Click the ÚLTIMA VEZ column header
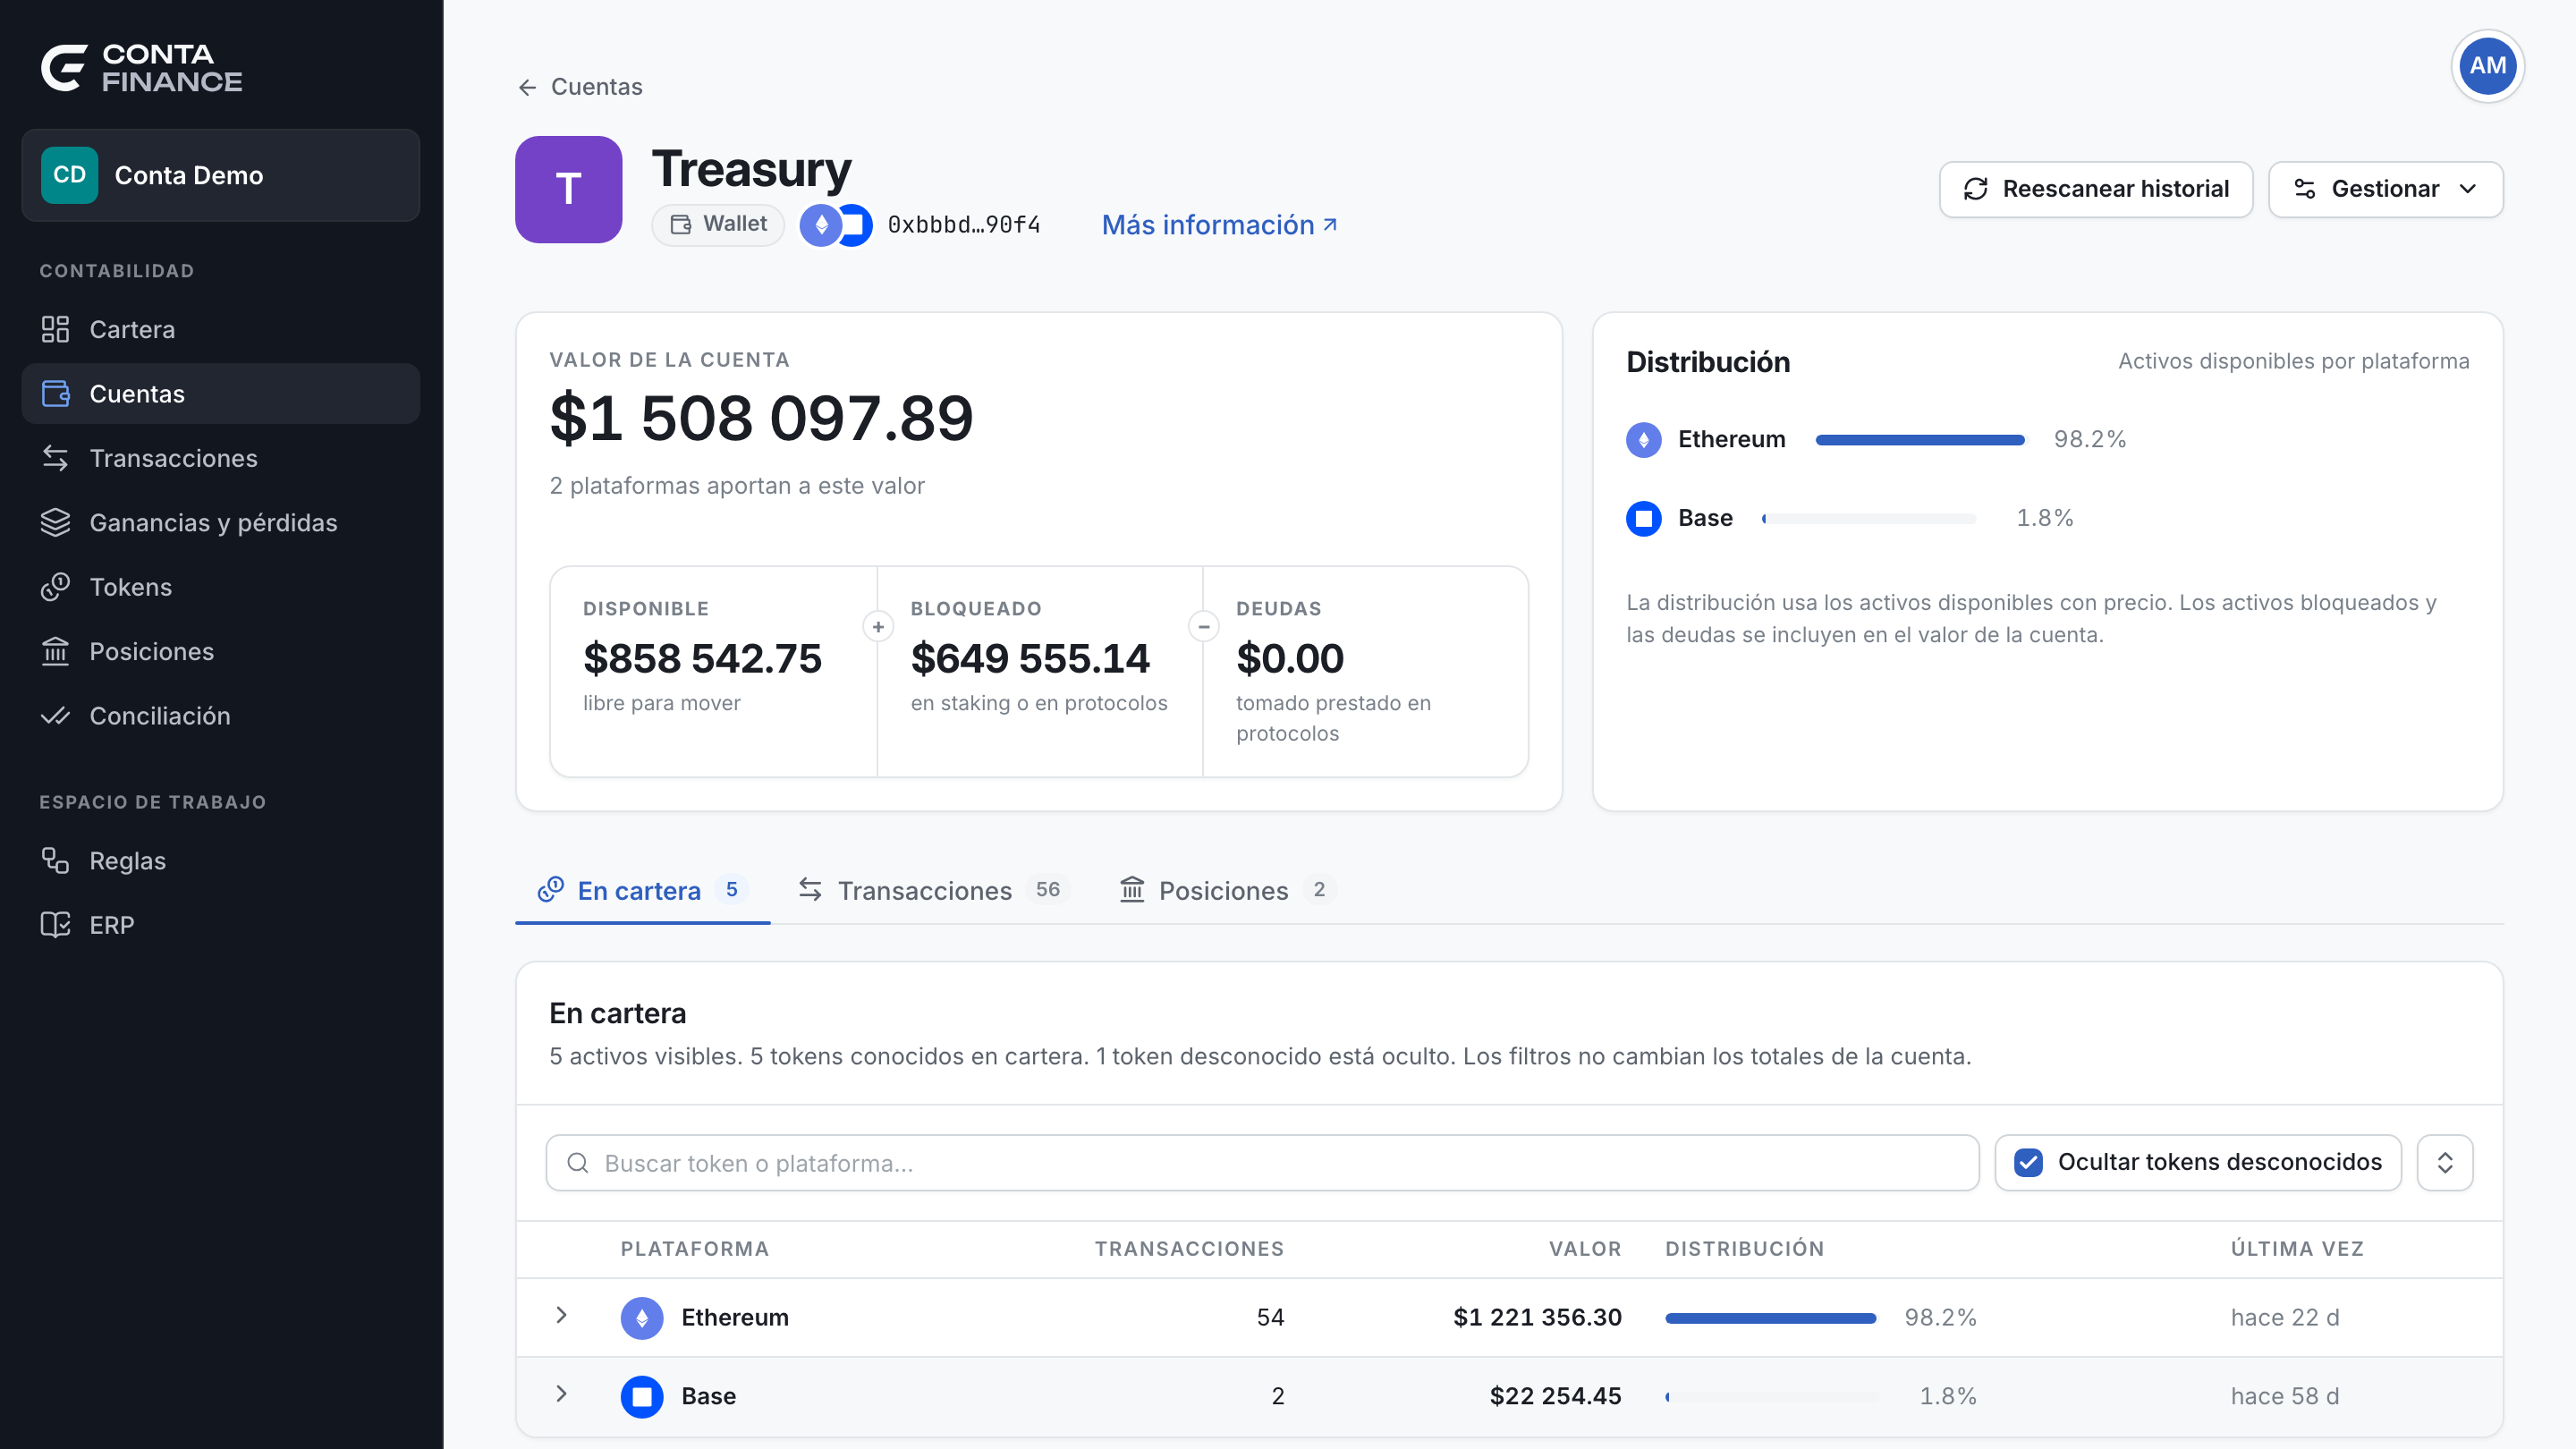Screen dimensions: 2576x1449 (x=2297, y=1248)
